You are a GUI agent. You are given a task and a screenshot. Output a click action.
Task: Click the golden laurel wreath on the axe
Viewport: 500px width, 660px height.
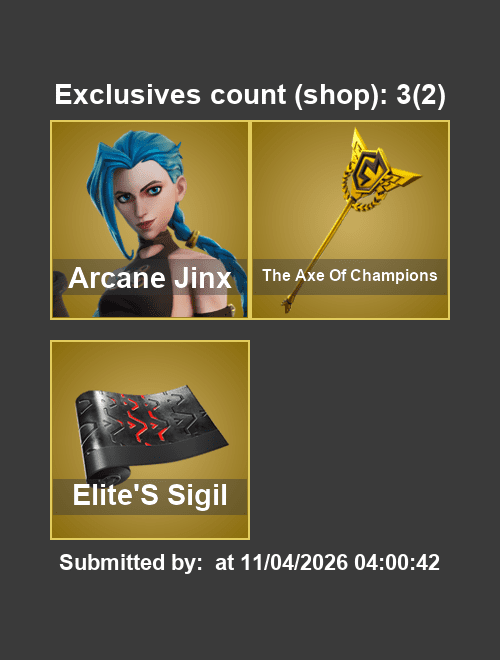365,194
